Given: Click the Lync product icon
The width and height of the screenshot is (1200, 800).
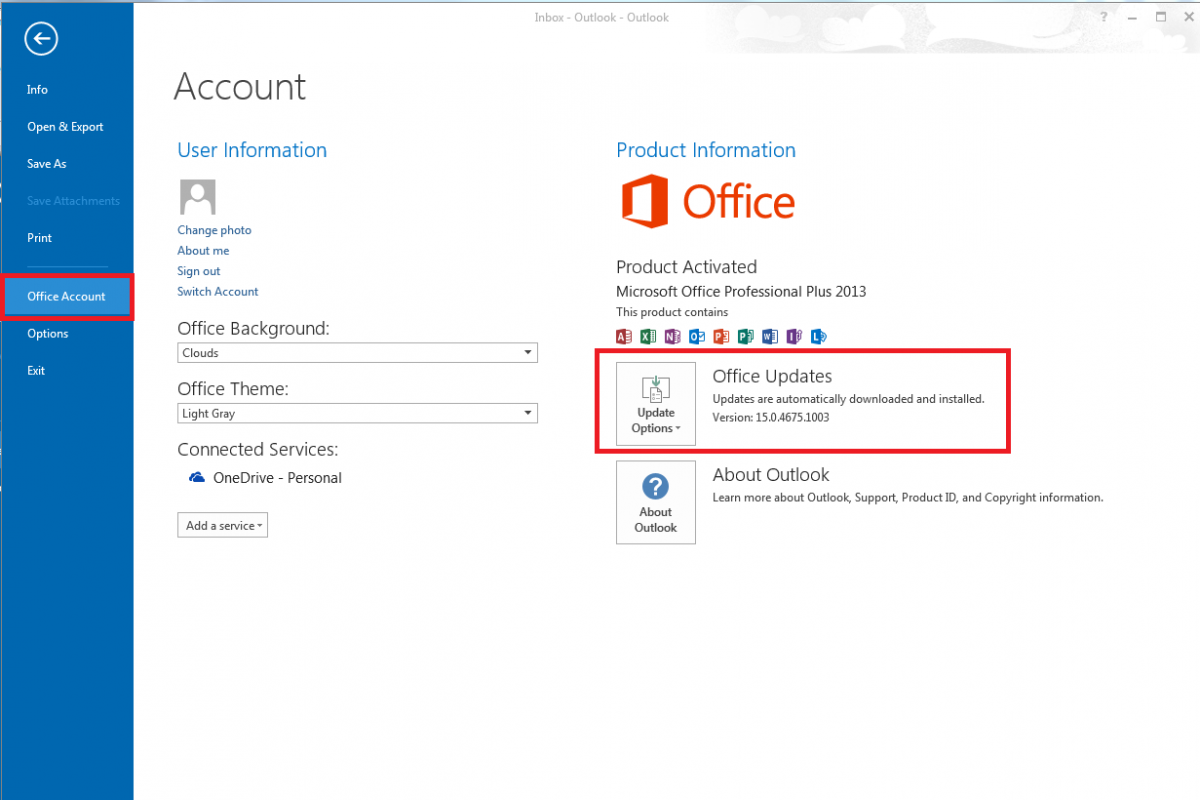Looking at the screenshot, I should [818, 336].
